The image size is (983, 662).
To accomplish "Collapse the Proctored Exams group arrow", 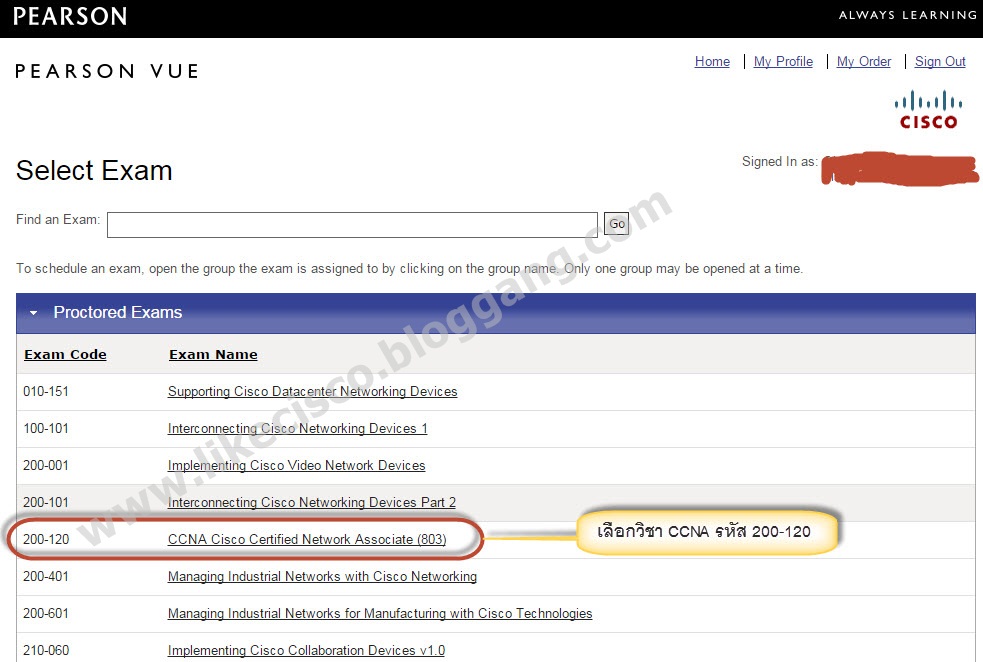I will click(34, 312).
